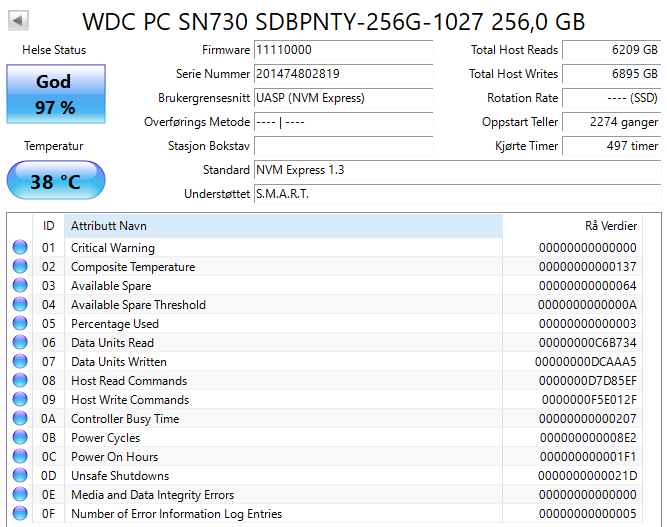
Task: Click the 38 °C temperature button
Action: tap(55, 182)
